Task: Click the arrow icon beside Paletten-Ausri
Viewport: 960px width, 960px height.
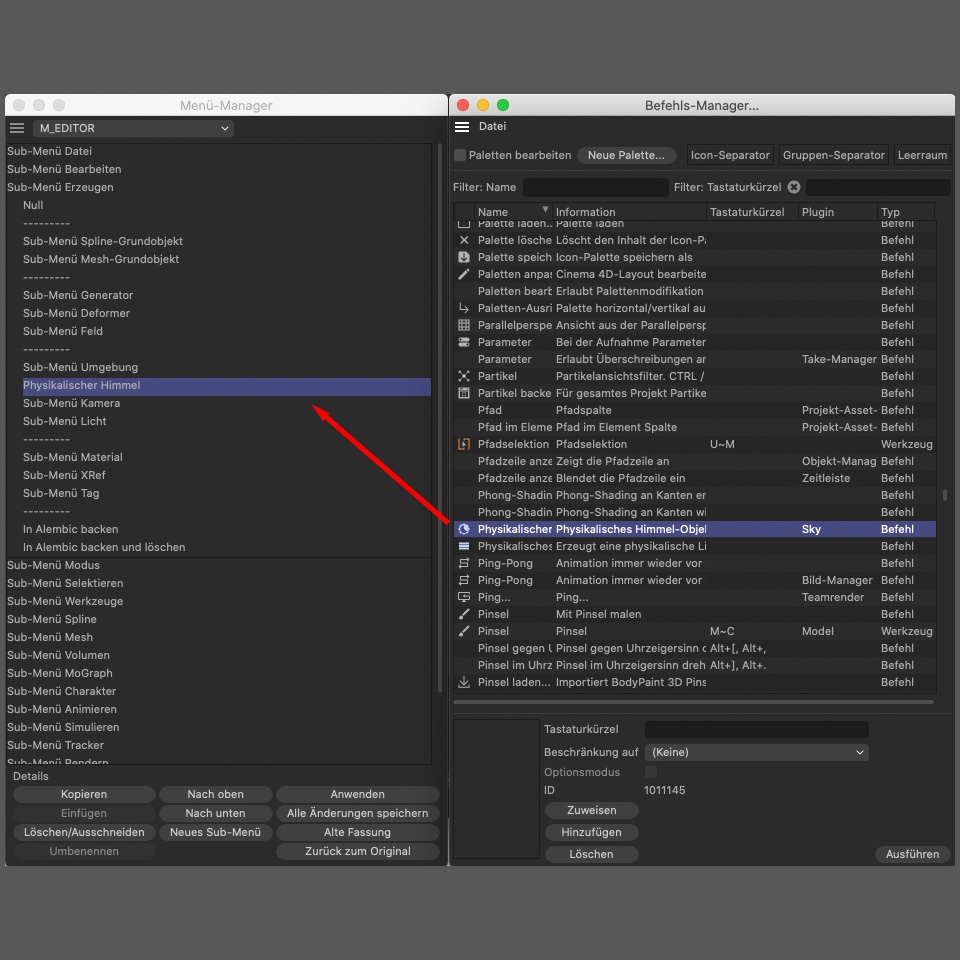Action: 464,308
